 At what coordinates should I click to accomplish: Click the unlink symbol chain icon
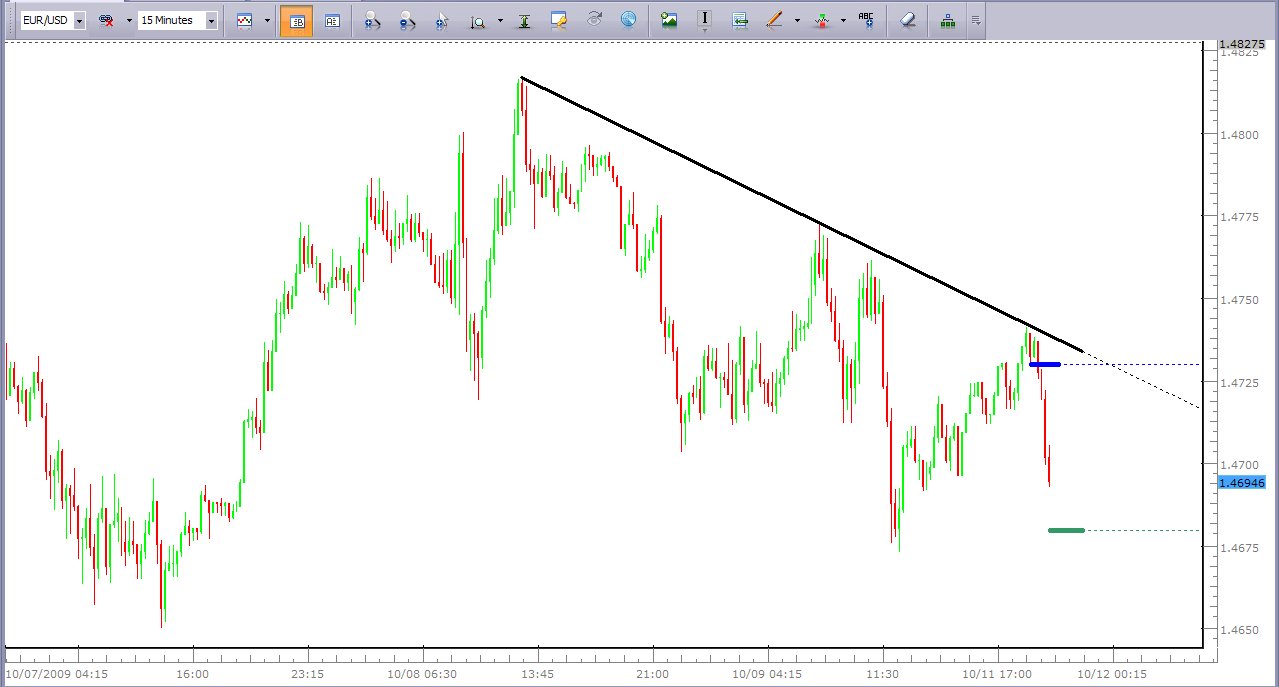[x=106, y=20]
